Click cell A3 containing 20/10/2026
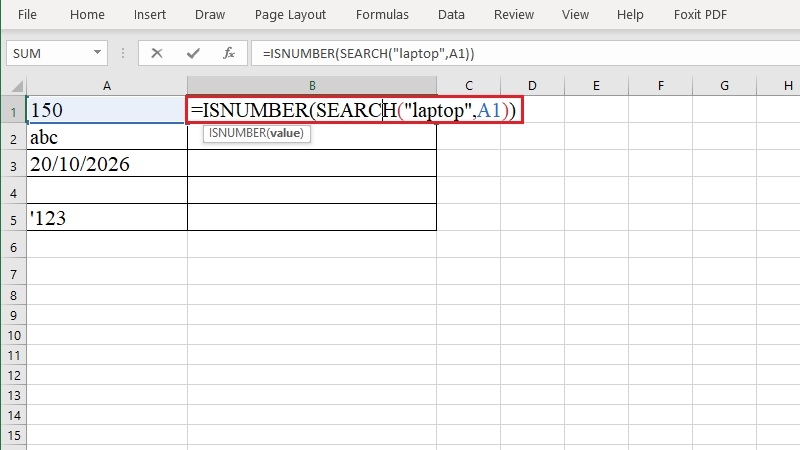This screenshot has height=450, width=800. (x=107, y=164)
